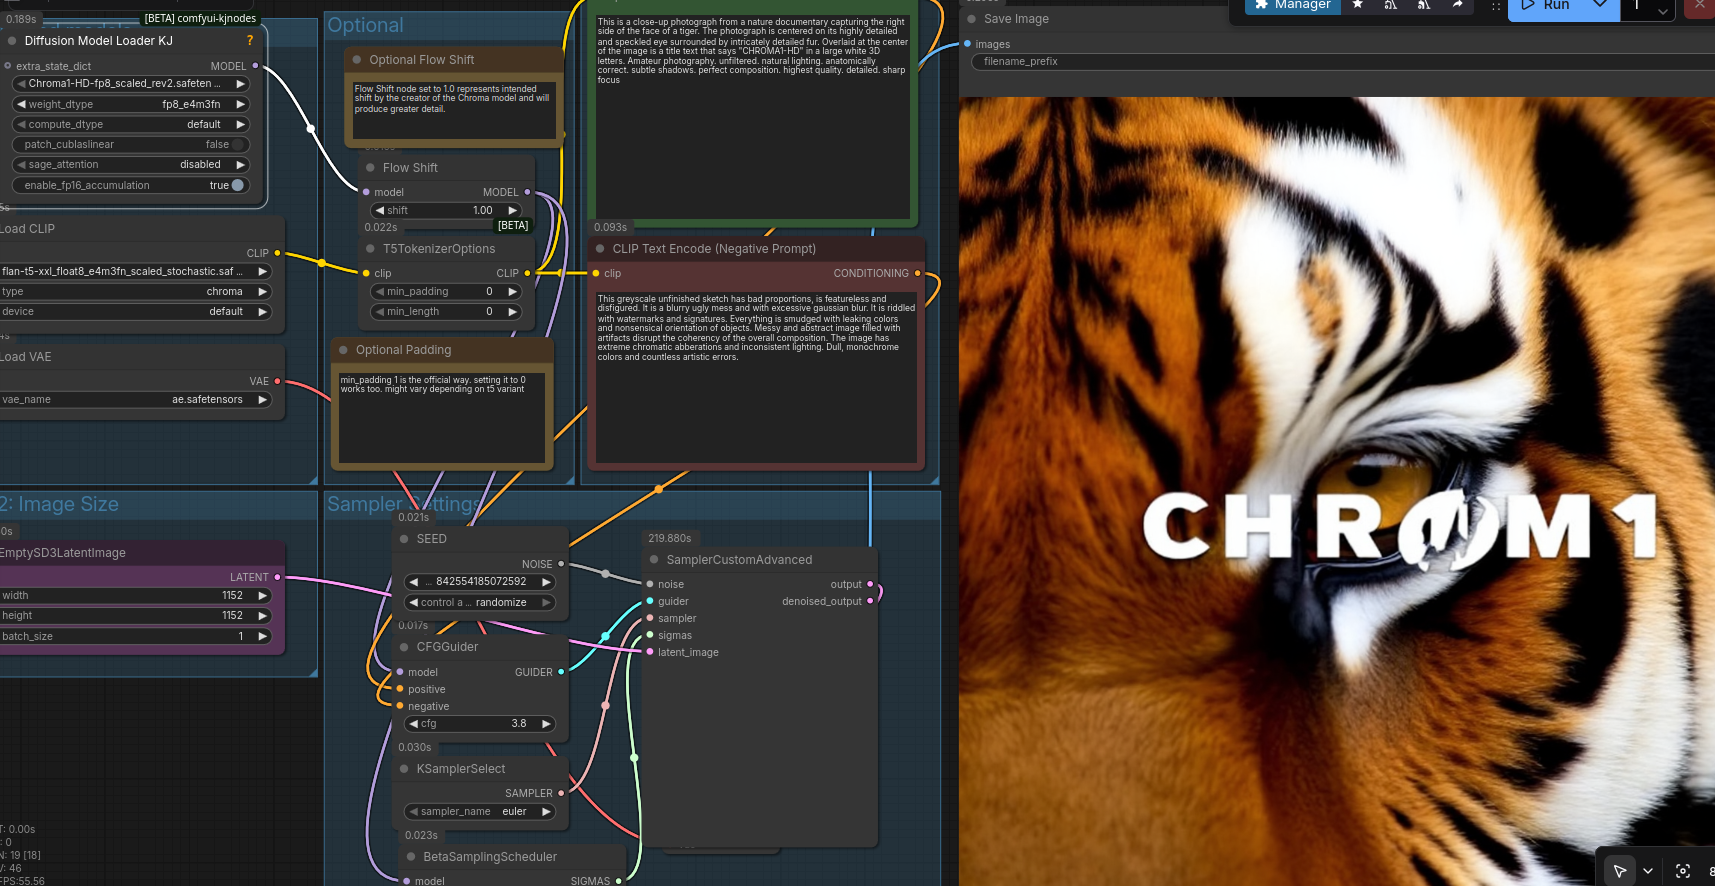
Task: Open the vae_name ae.safetensors combo
Action: [x=135, y=399]
